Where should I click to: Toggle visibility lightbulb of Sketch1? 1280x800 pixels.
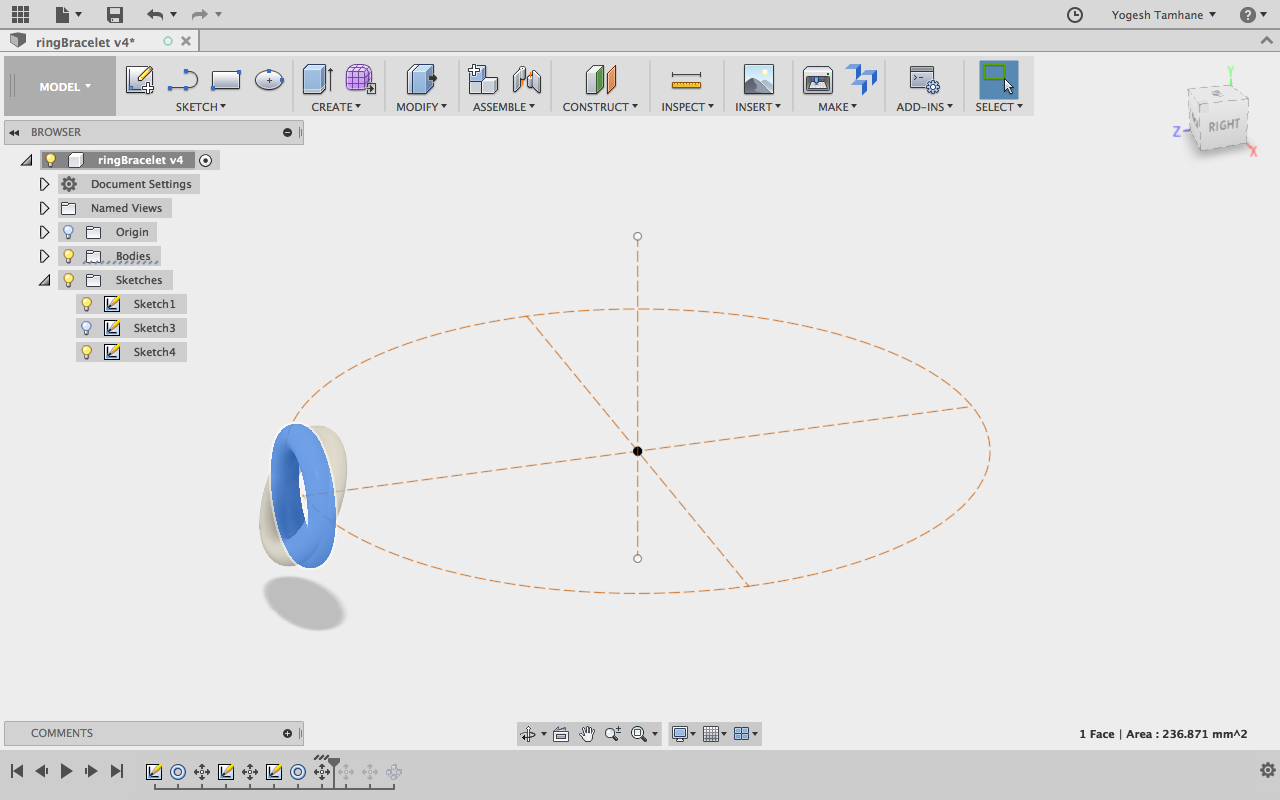click(87, 304)
